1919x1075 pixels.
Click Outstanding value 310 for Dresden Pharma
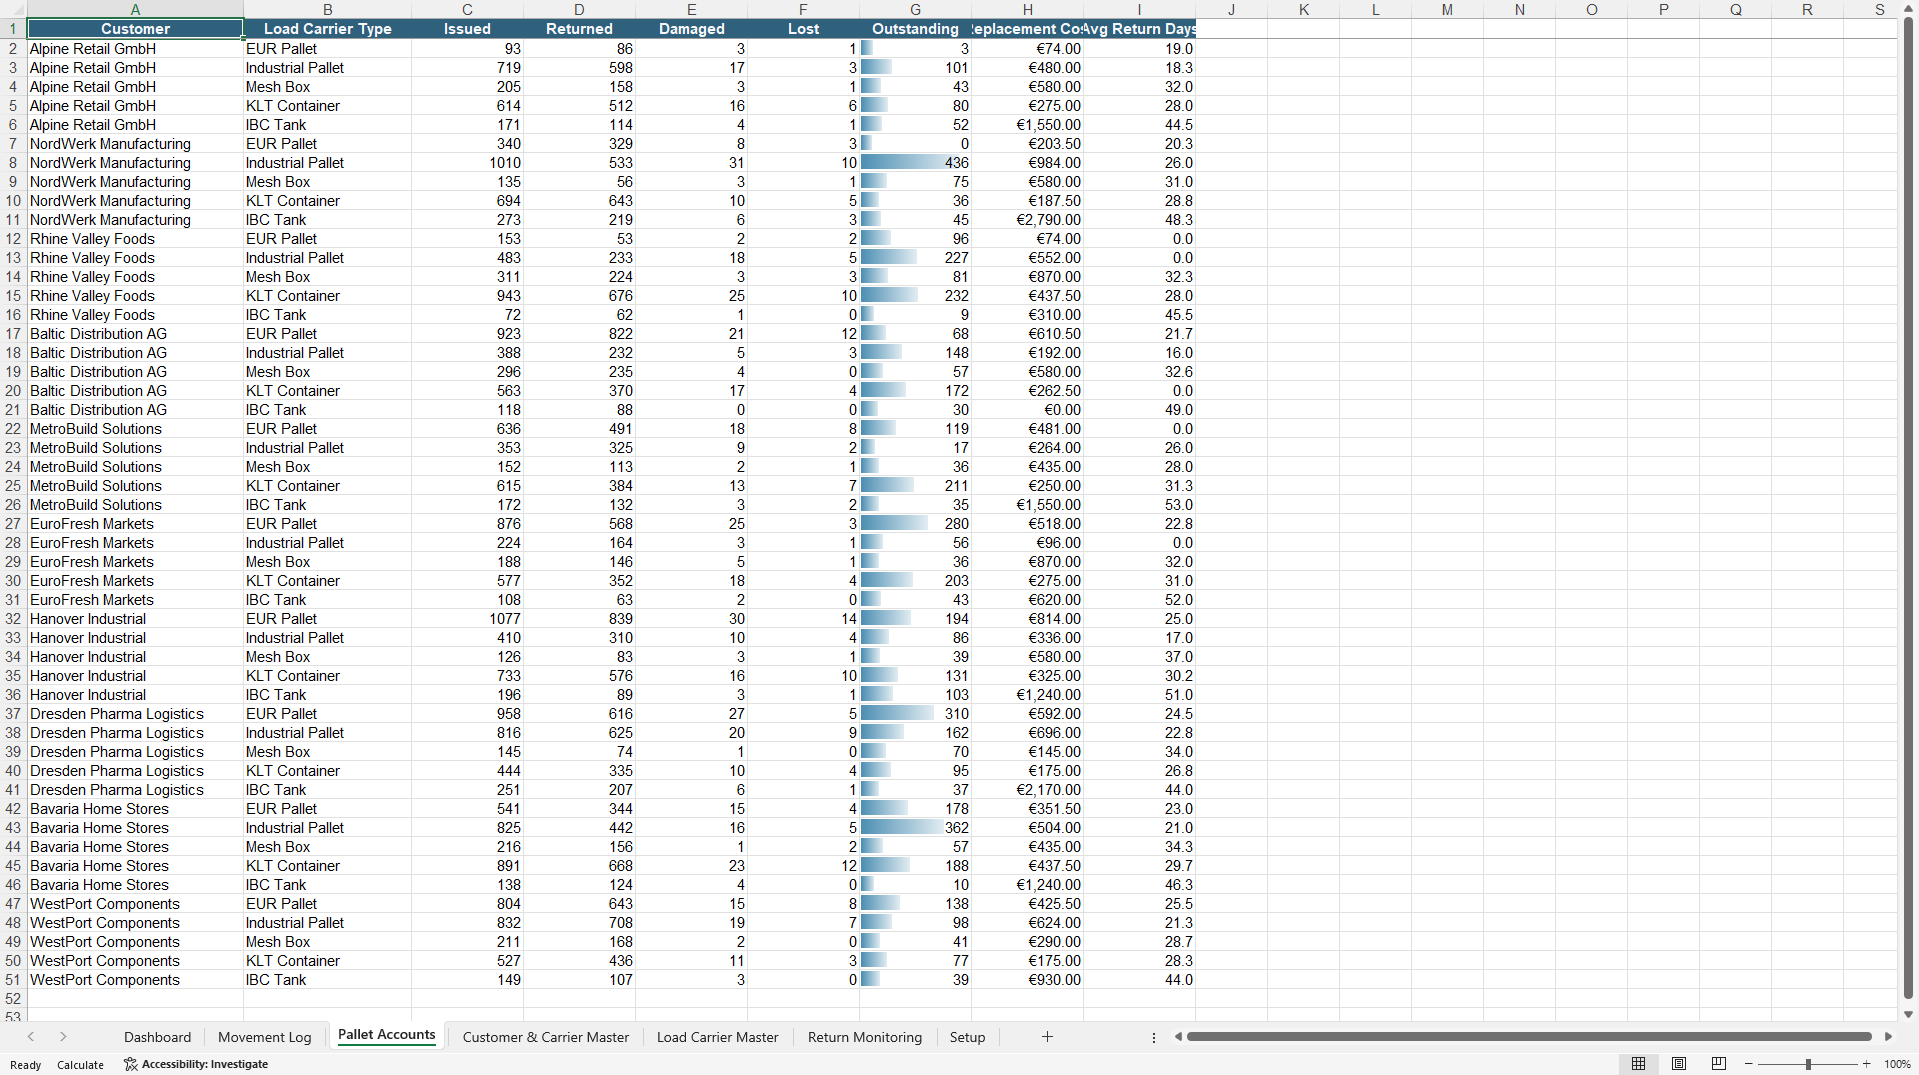[915, 714]
